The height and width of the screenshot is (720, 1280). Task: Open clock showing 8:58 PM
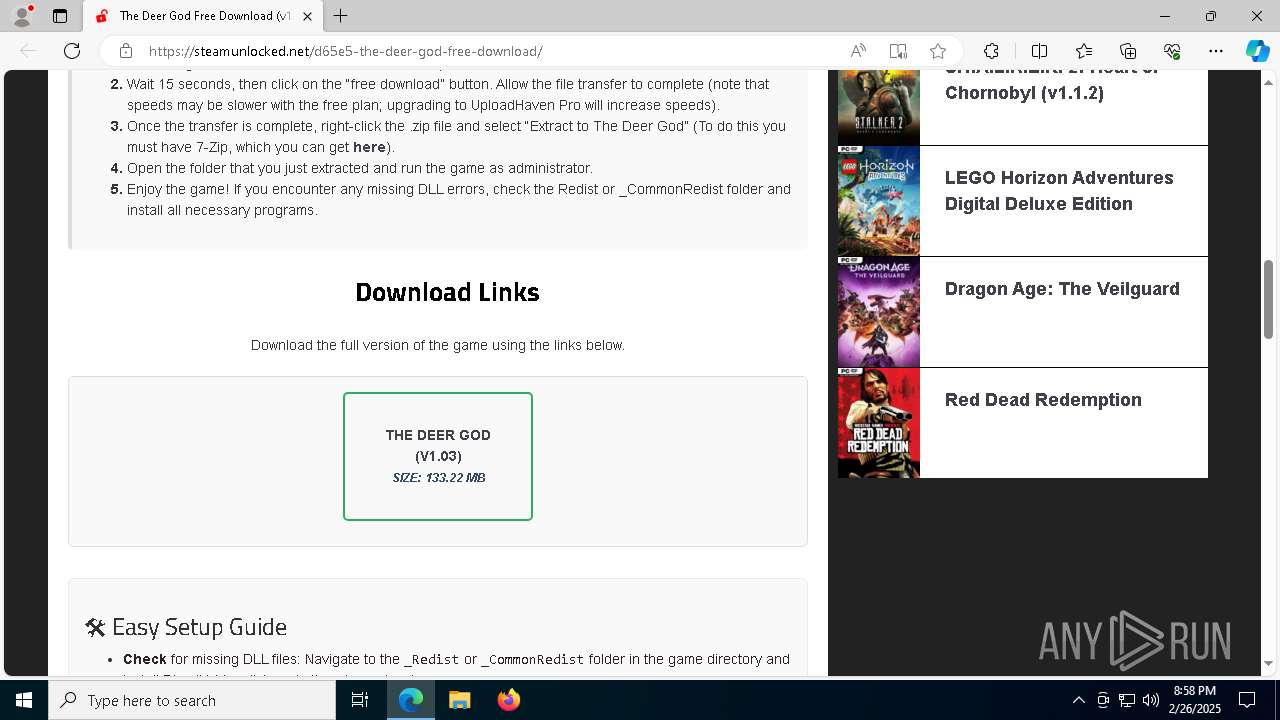[1195, 700]
